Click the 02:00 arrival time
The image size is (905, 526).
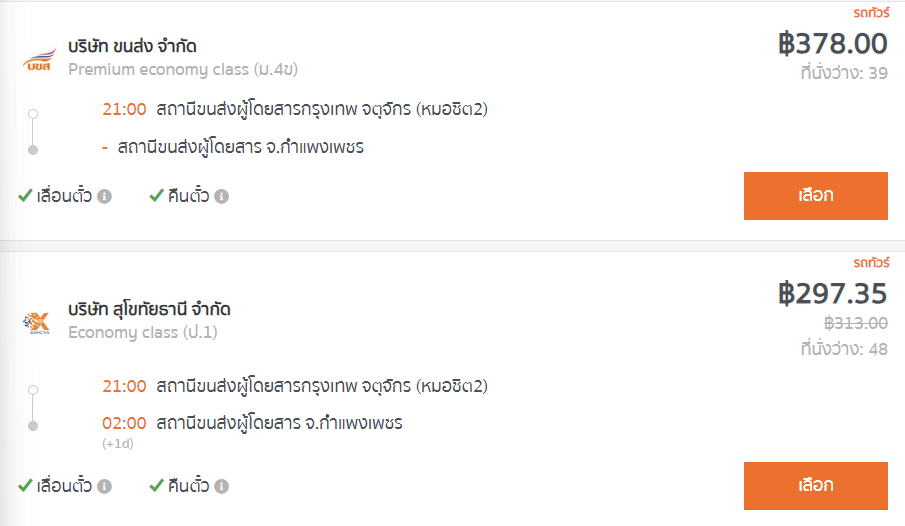pos(124,423)
